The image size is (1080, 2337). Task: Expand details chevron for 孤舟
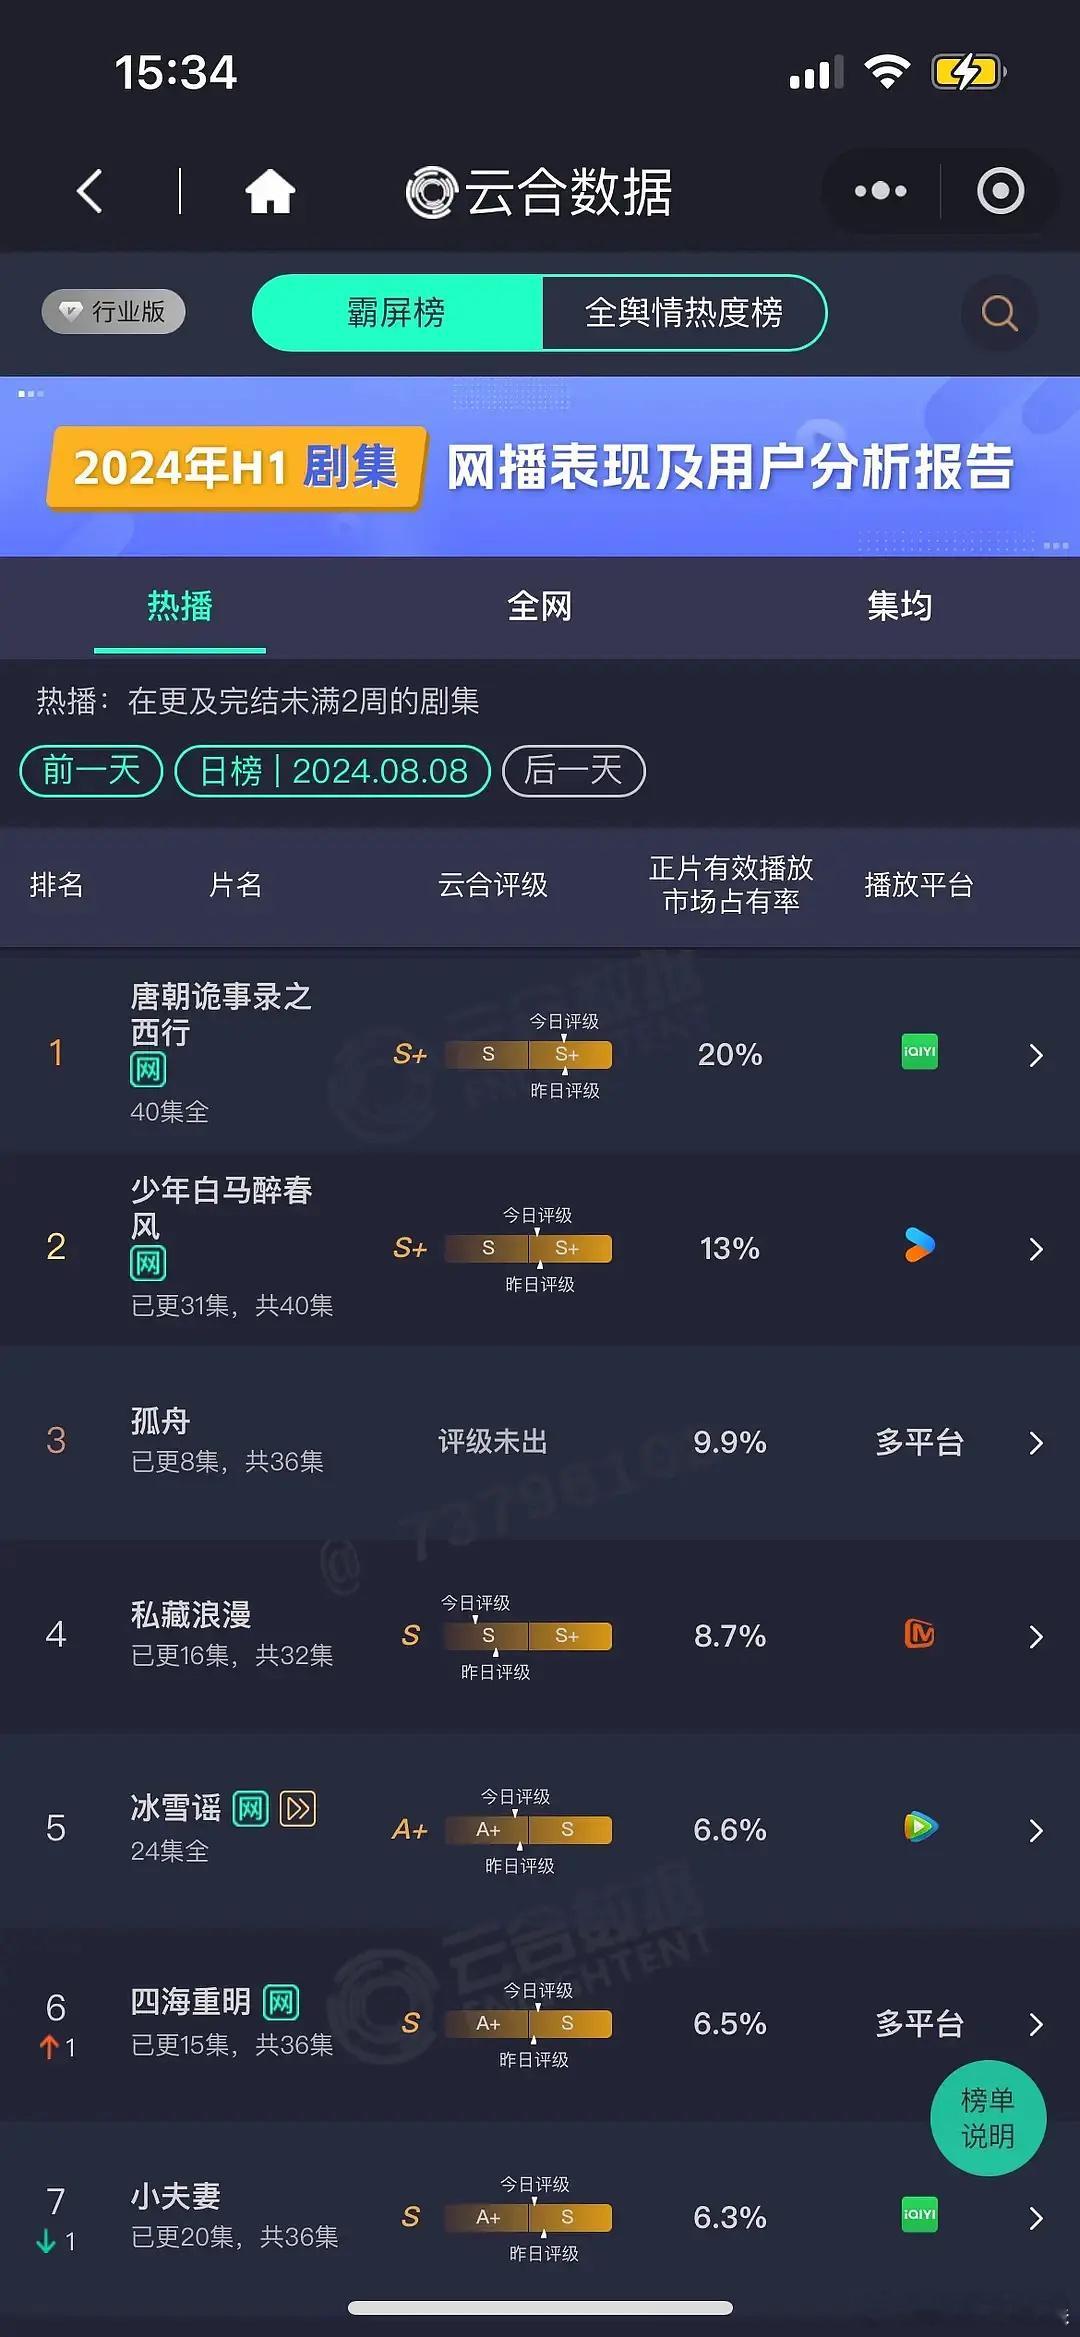pos(1035,1442)
